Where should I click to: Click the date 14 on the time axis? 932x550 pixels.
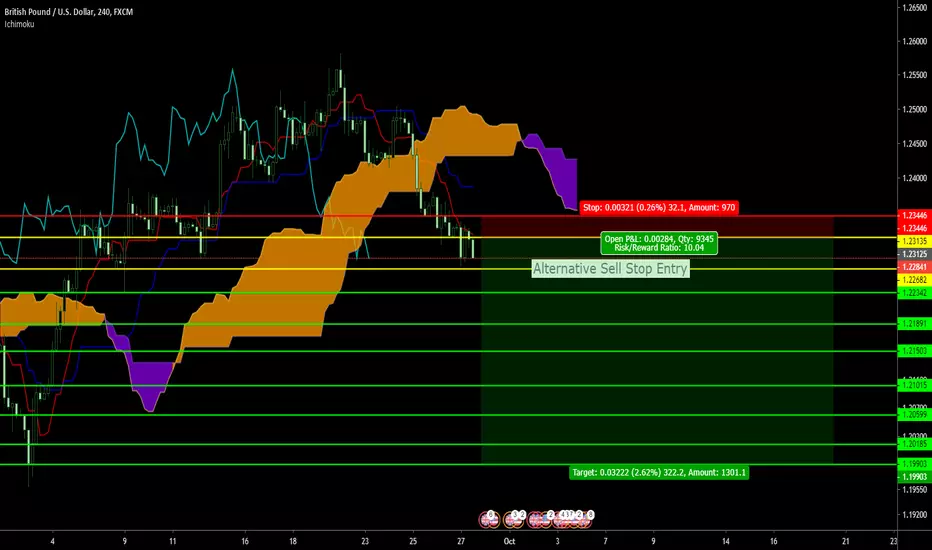pos(726,541)
